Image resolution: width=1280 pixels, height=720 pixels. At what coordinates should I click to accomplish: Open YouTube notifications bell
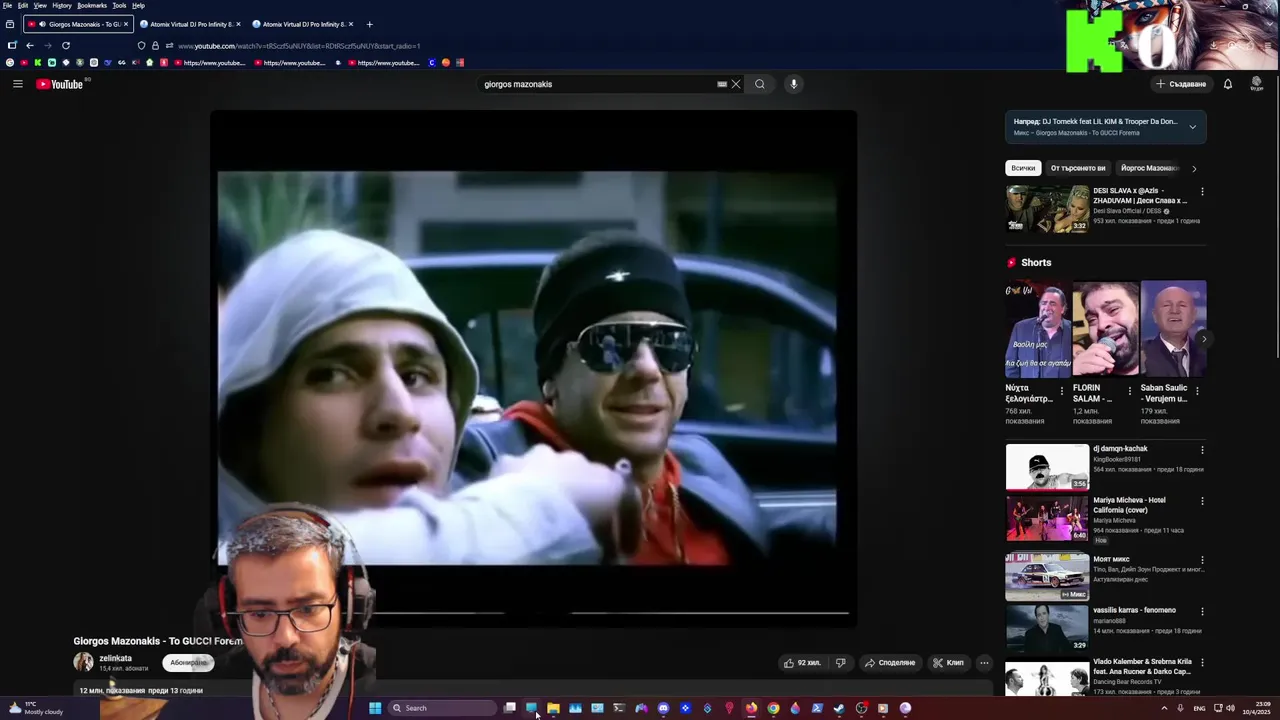pyautogui.click(x=1228, y=84)
